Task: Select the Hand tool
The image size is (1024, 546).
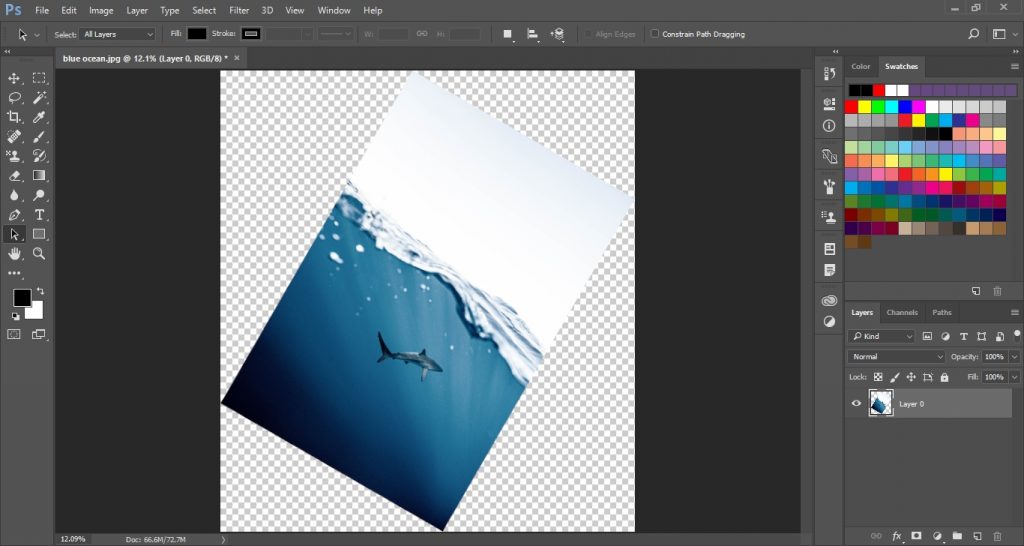Action: tap(14, 253)
